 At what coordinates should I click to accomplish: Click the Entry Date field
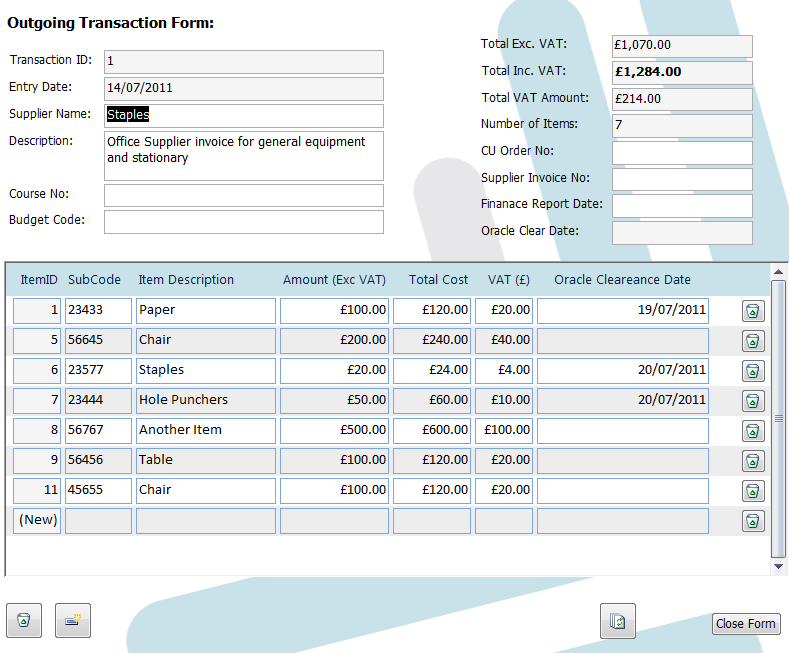coord(244,88)
